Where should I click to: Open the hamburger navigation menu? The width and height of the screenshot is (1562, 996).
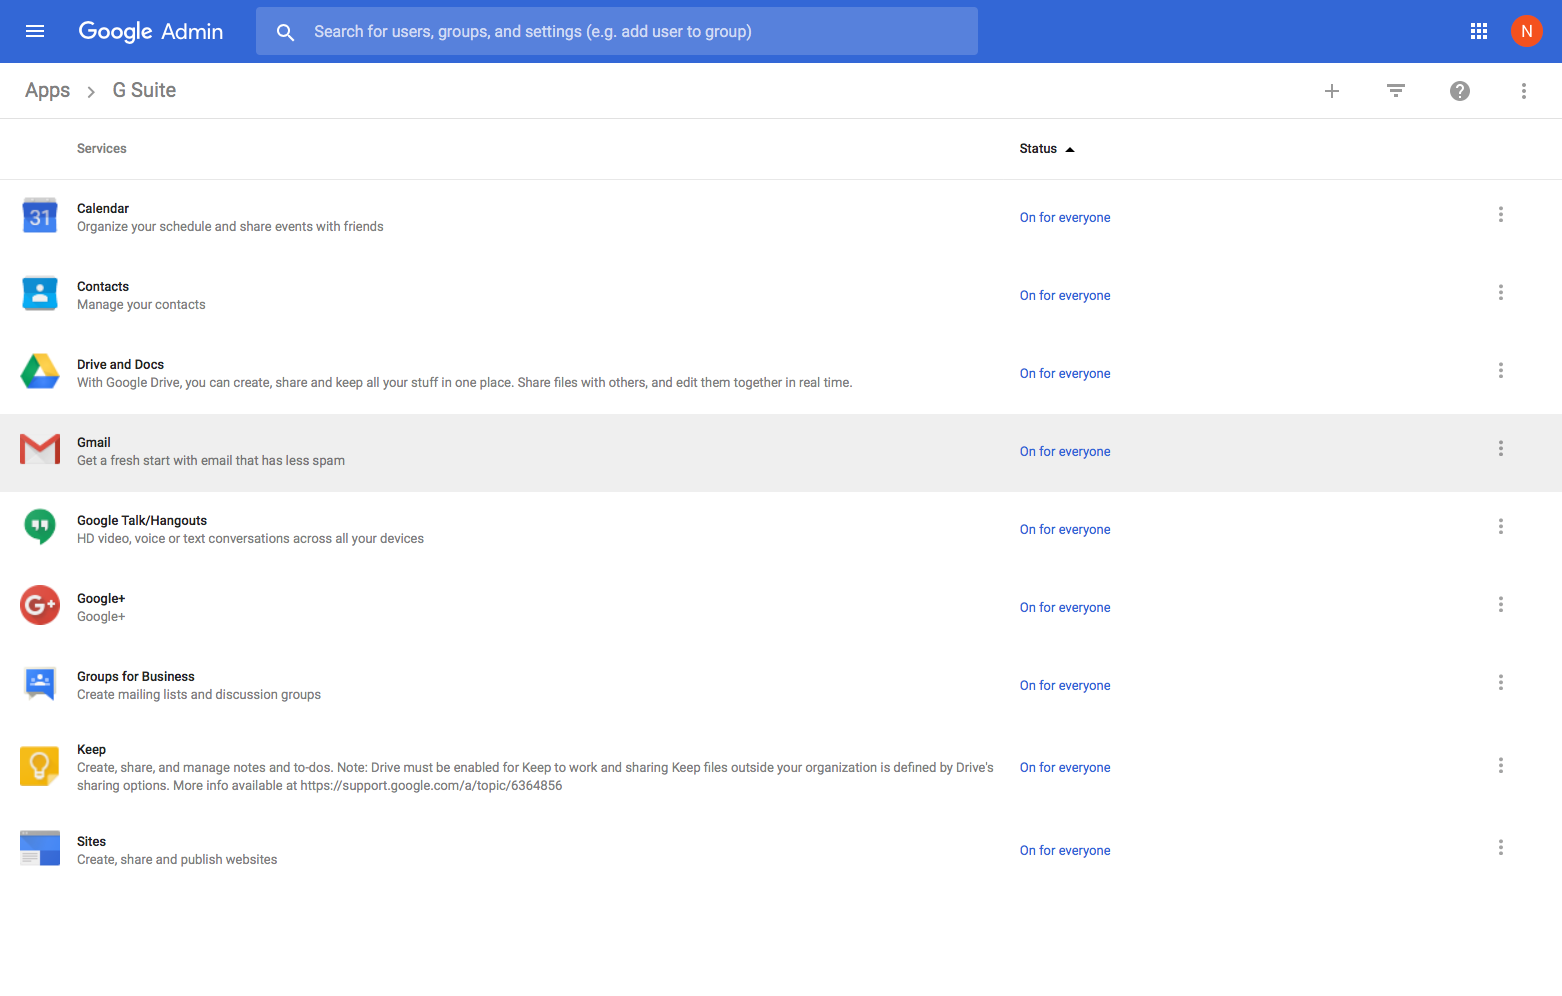[x=35, y=31]
